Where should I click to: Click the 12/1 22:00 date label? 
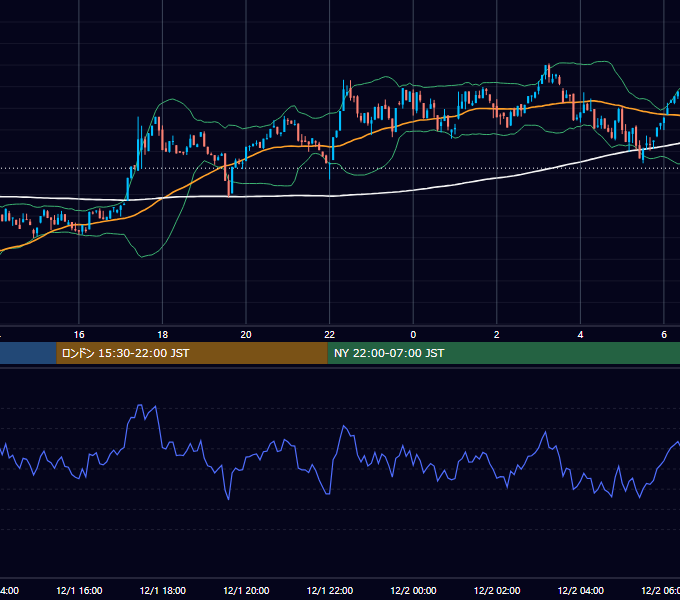tap(330, 590)
